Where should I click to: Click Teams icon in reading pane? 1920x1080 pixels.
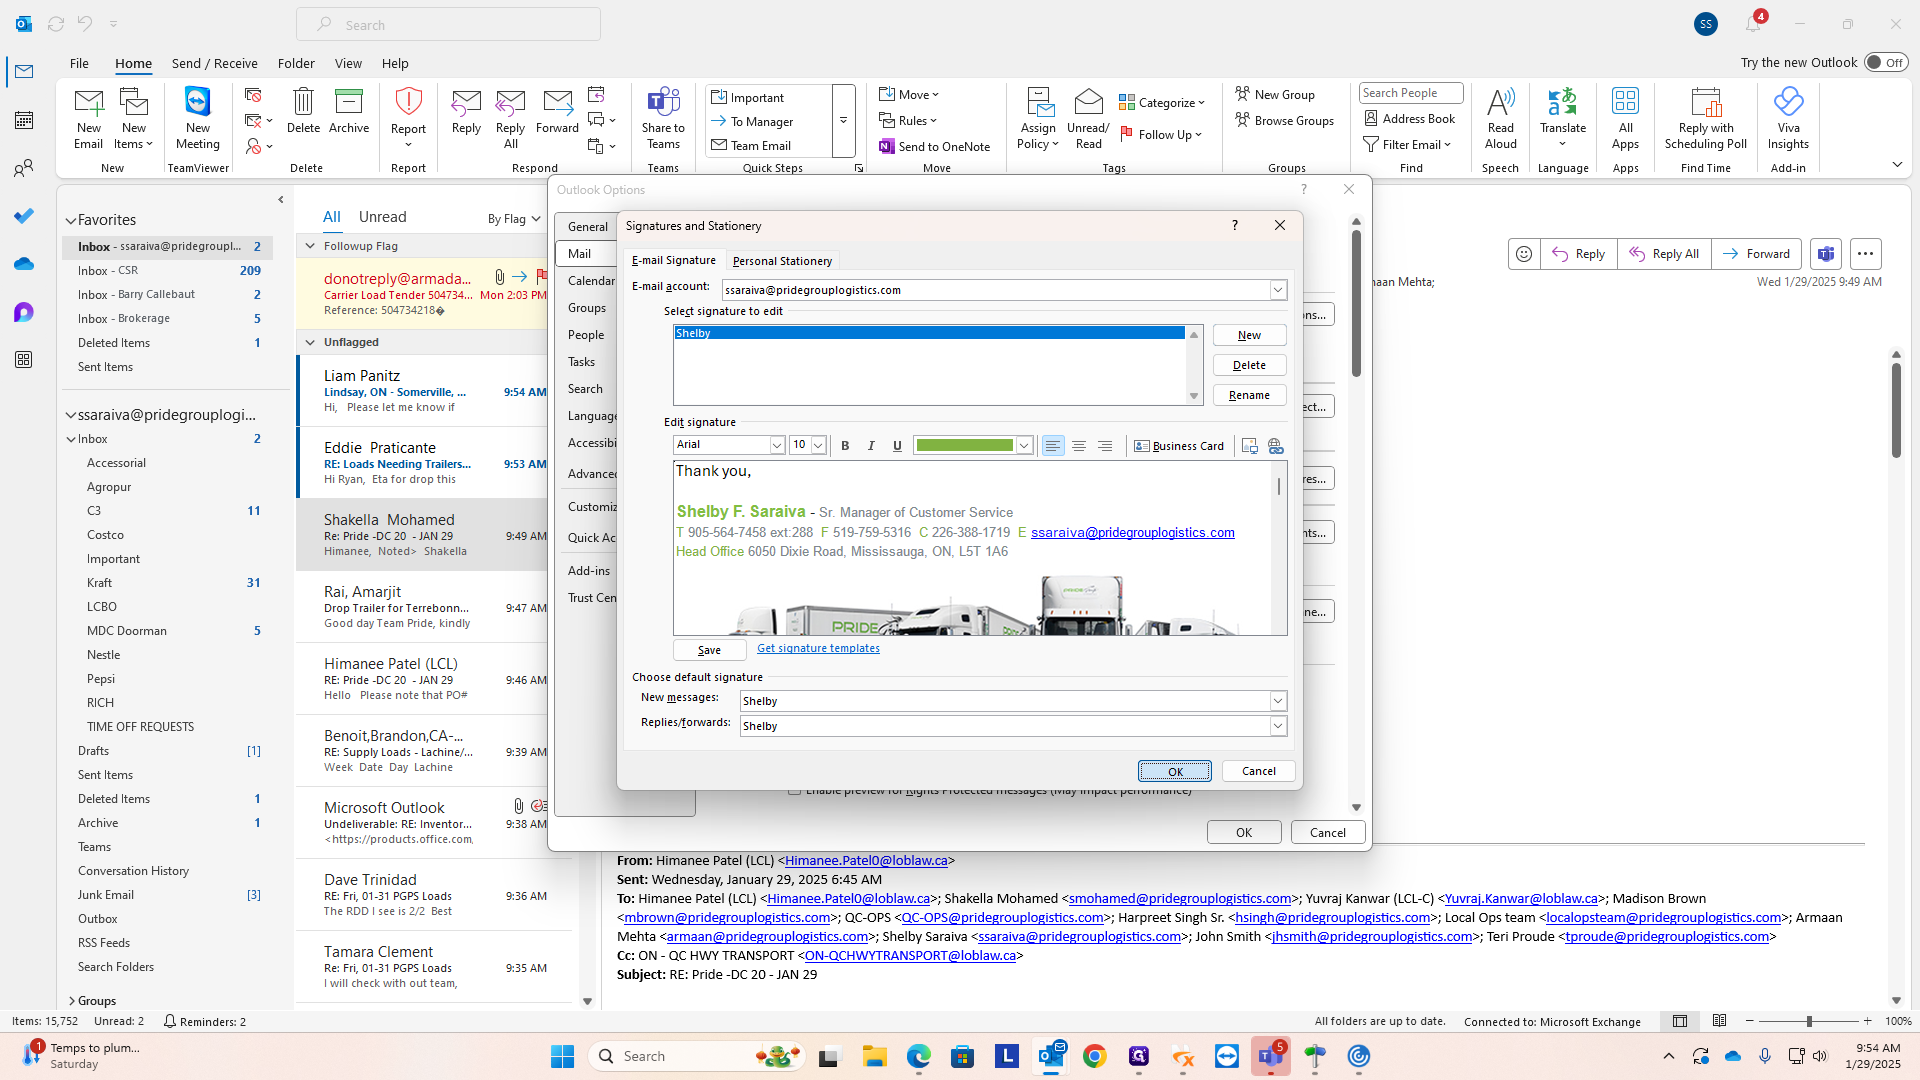[x=1826, y=254]
